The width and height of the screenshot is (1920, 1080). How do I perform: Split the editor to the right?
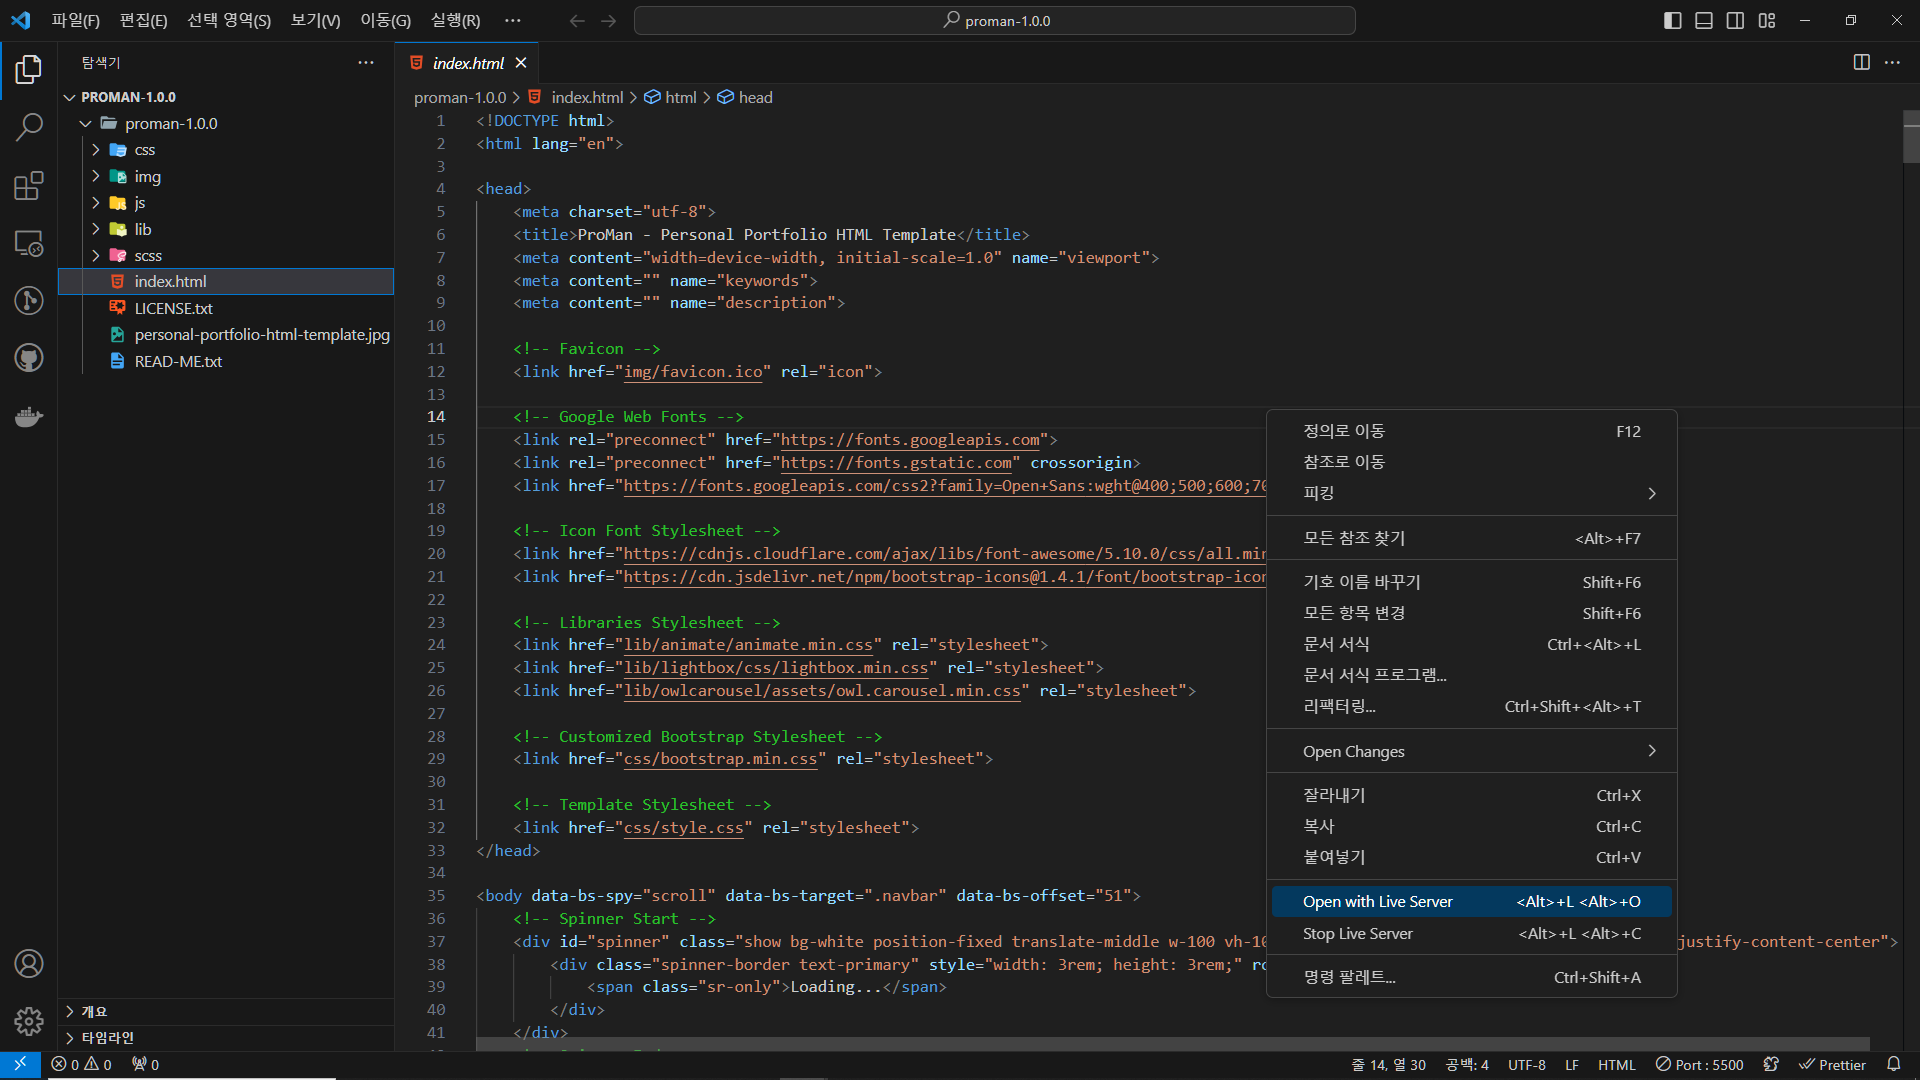tap(1861, 62)
